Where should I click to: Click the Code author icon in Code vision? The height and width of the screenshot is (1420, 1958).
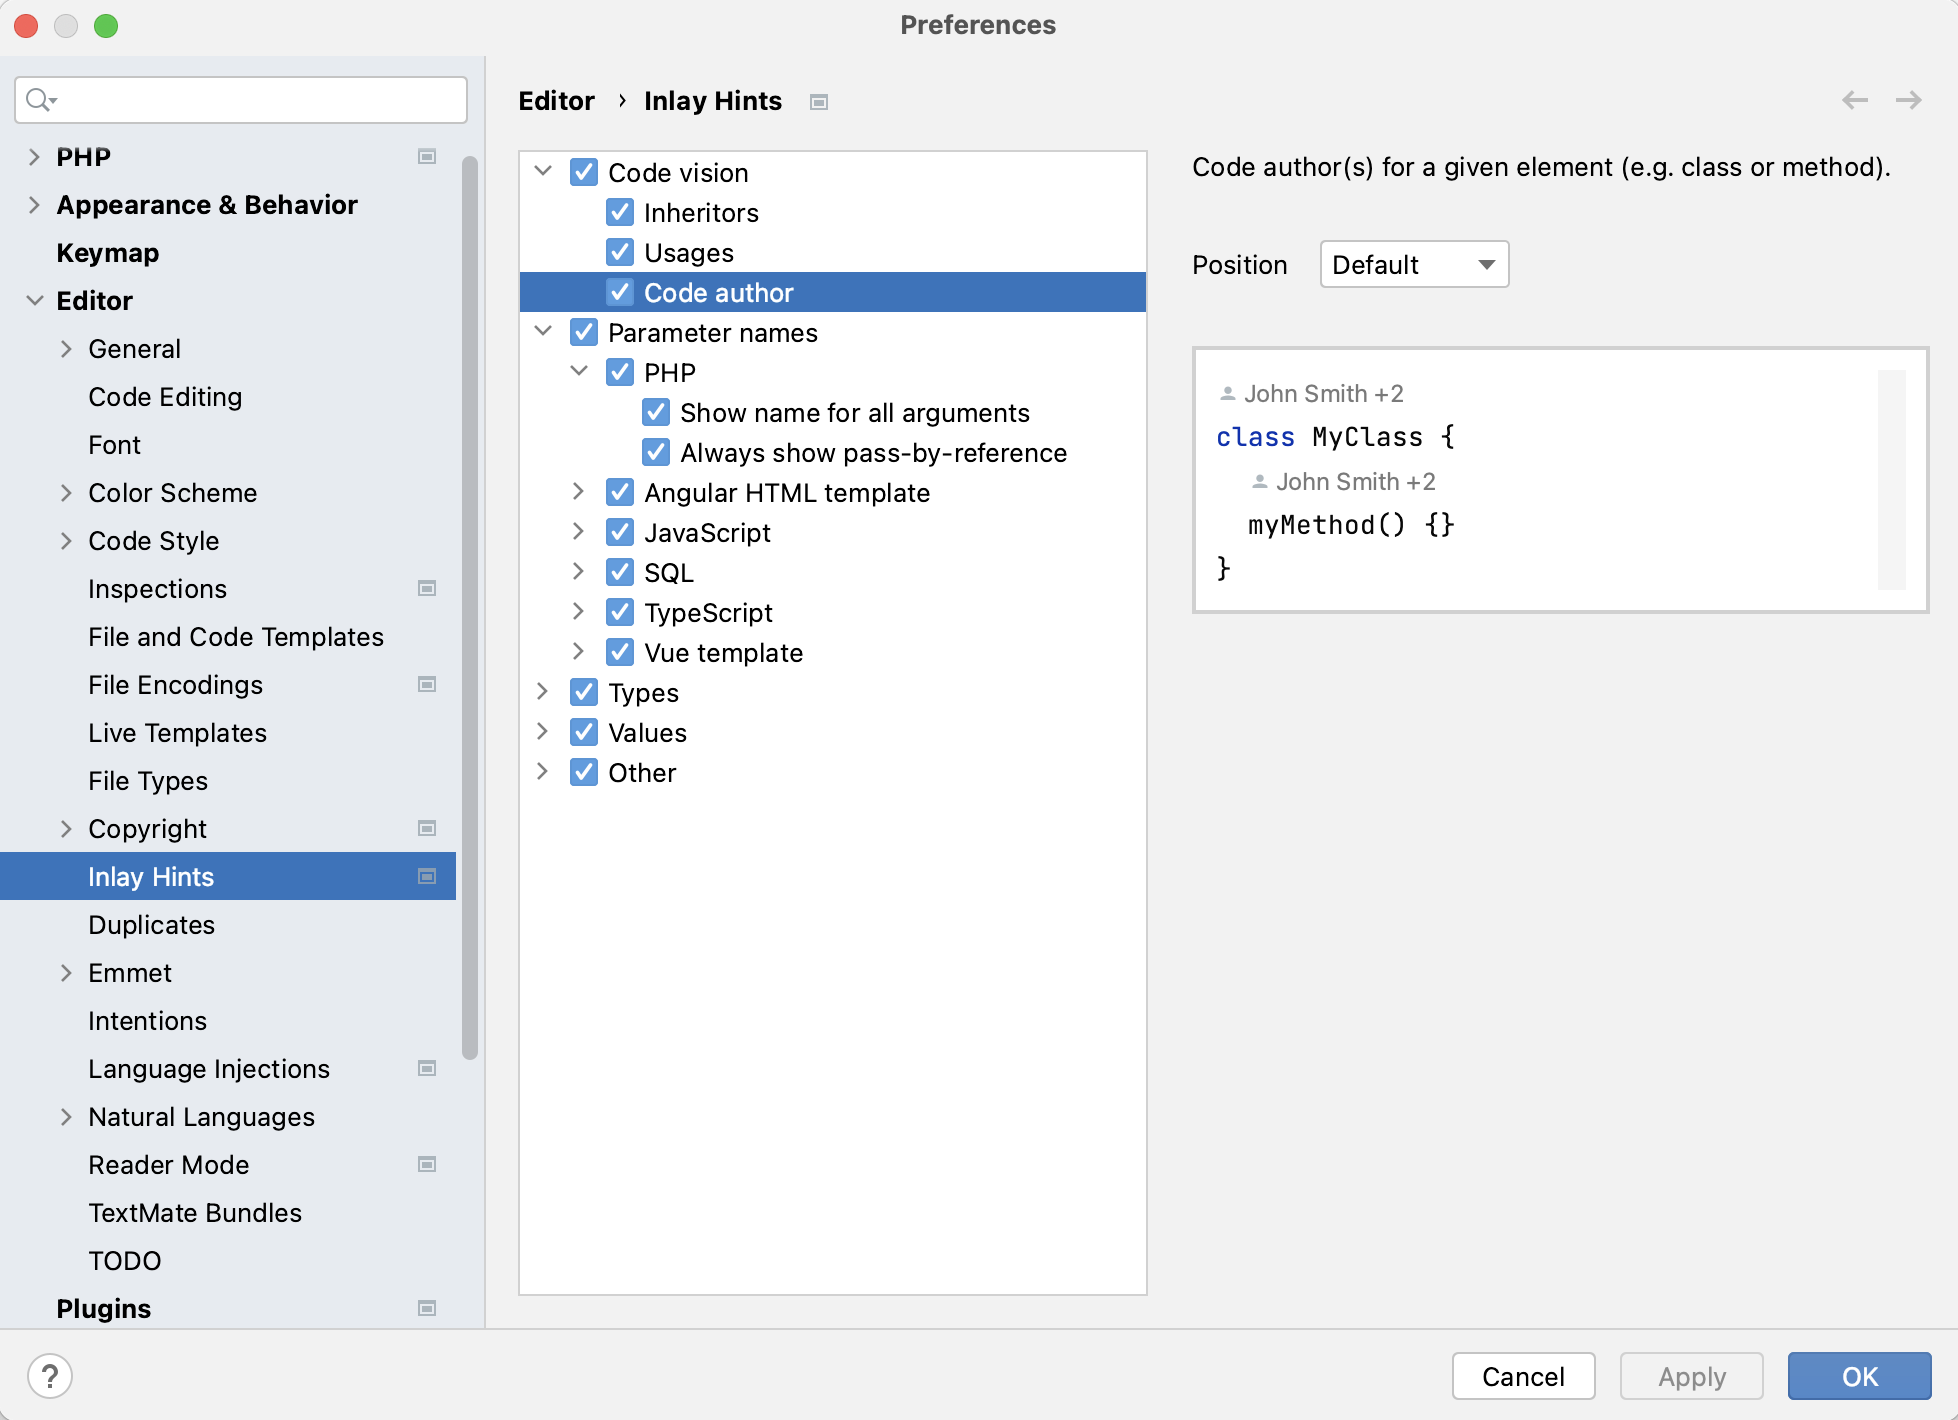pos(620,292)
